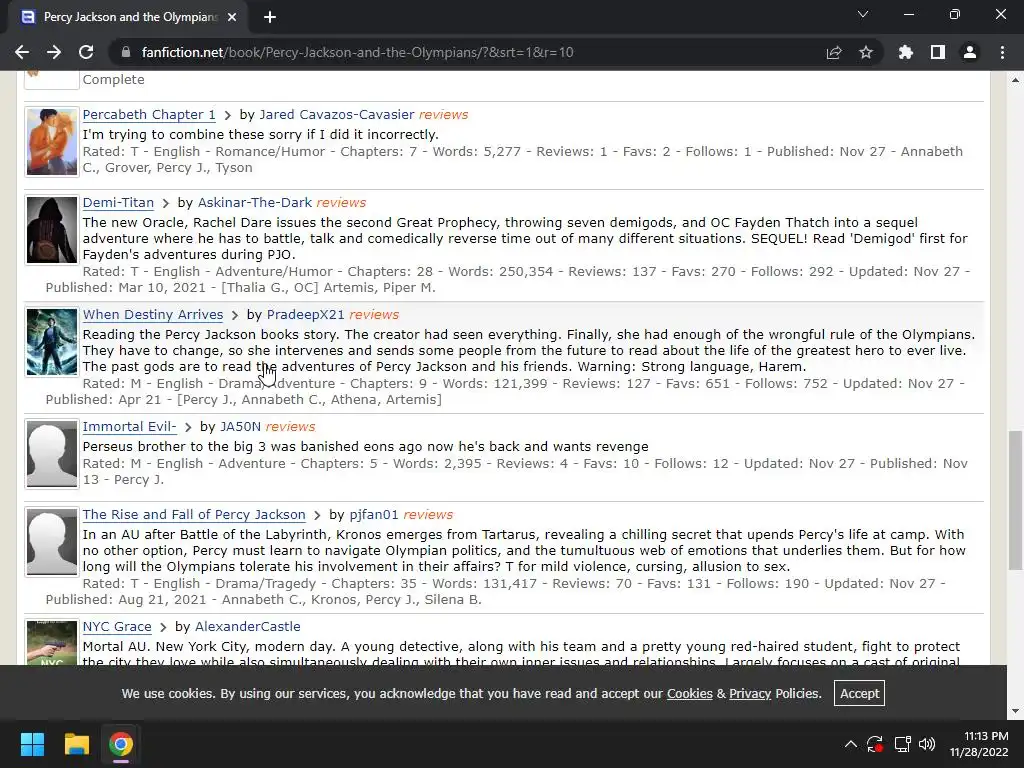Jump to latest chapter of When Destiny Arrives
This screenshot has width=1024, height=768.
(x=235, y=315)
